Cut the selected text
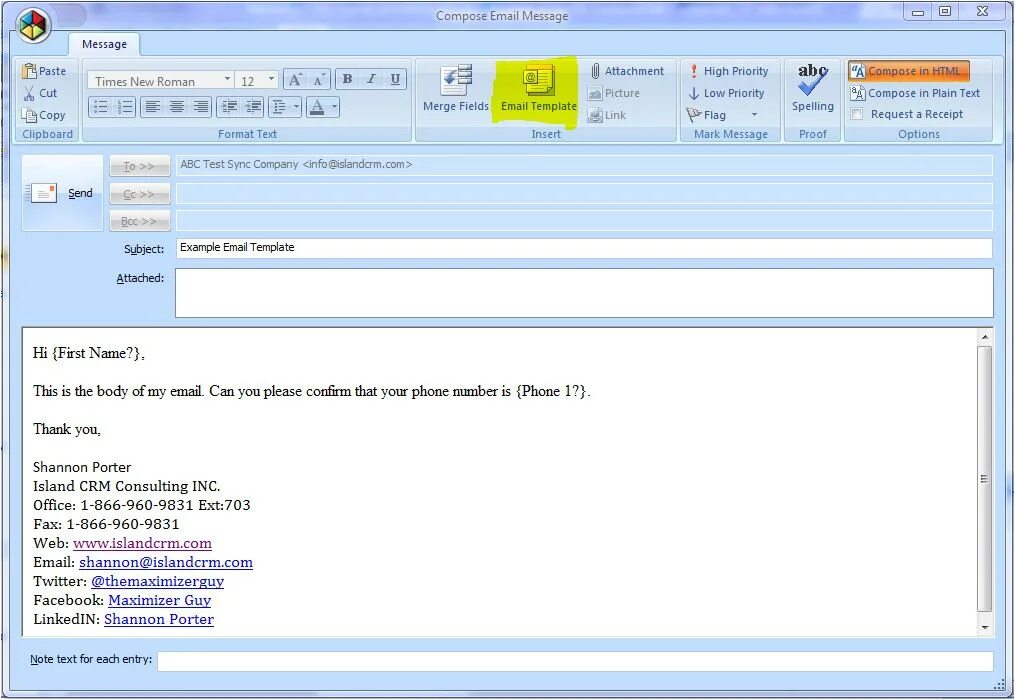Viewport: 1015px width, 700px height. click(41, 93)
